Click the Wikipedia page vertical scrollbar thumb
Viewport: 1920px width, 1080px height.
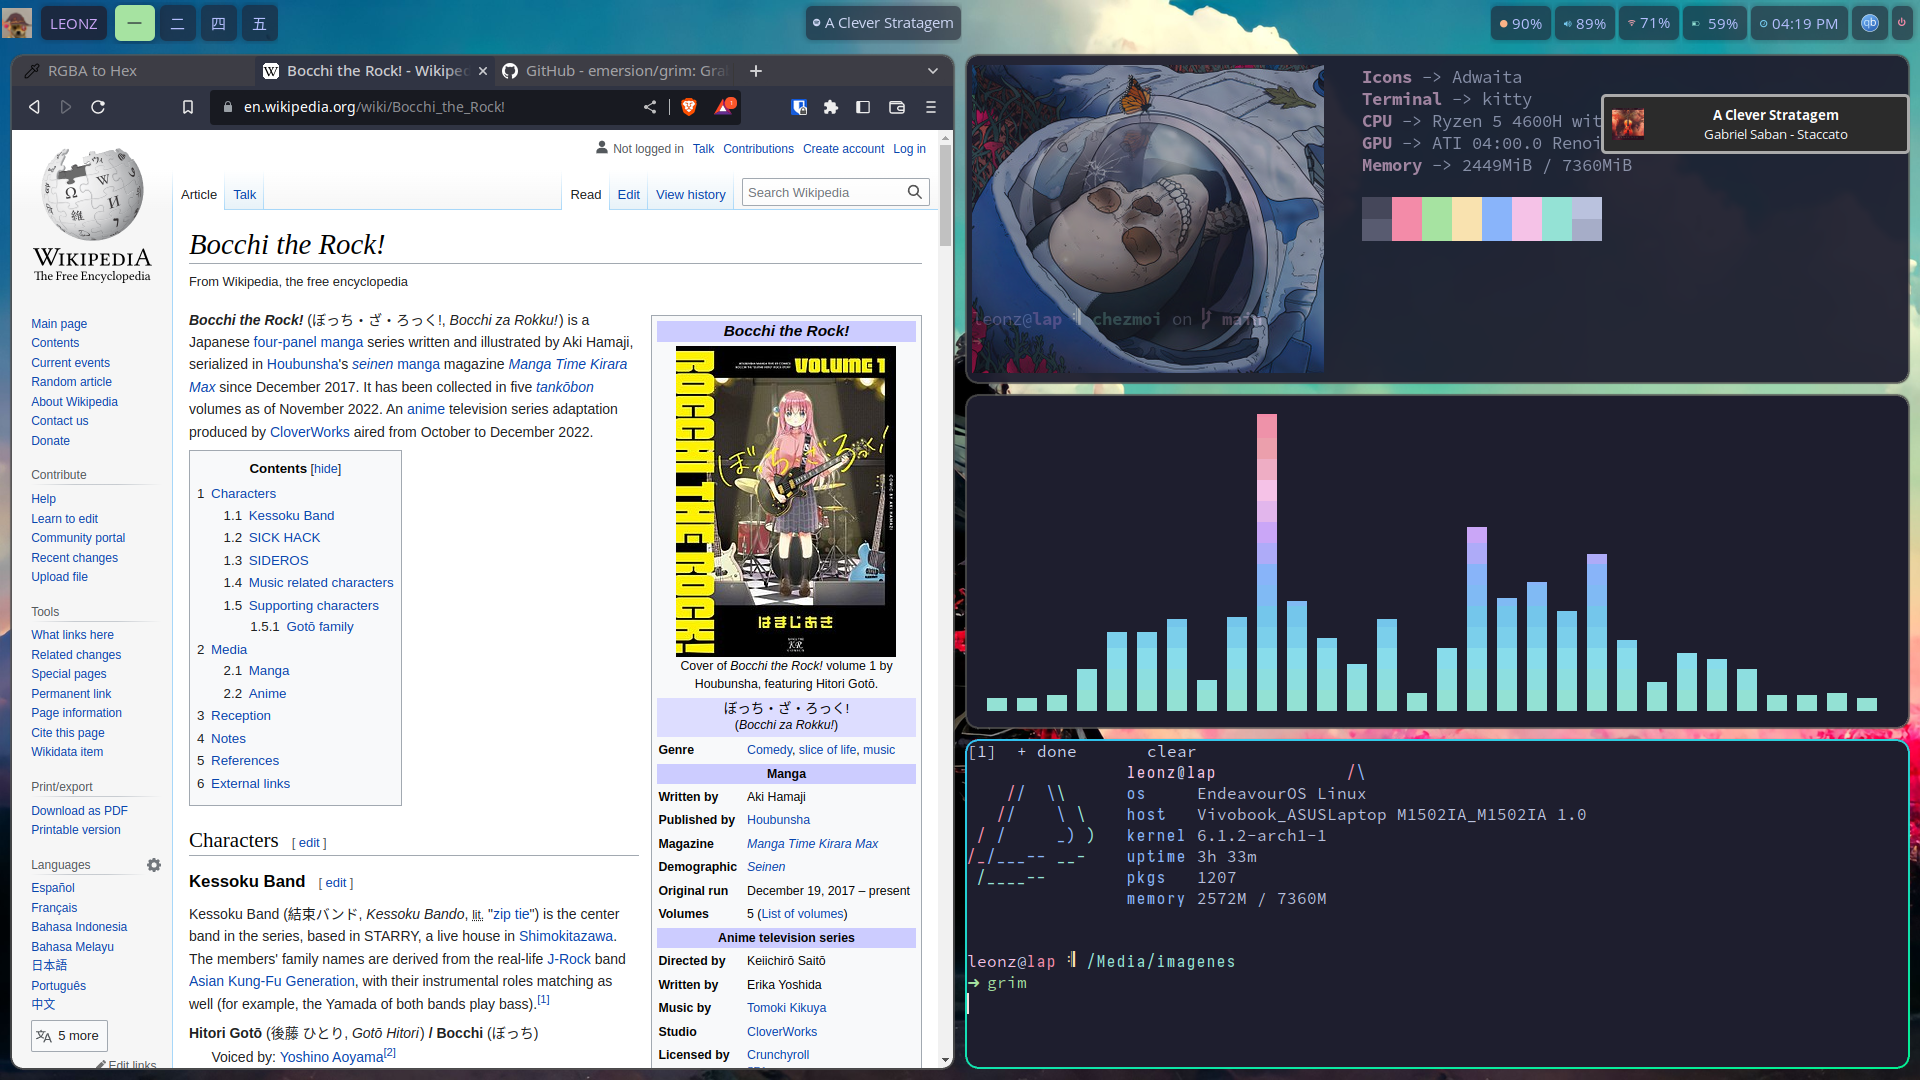945,195
